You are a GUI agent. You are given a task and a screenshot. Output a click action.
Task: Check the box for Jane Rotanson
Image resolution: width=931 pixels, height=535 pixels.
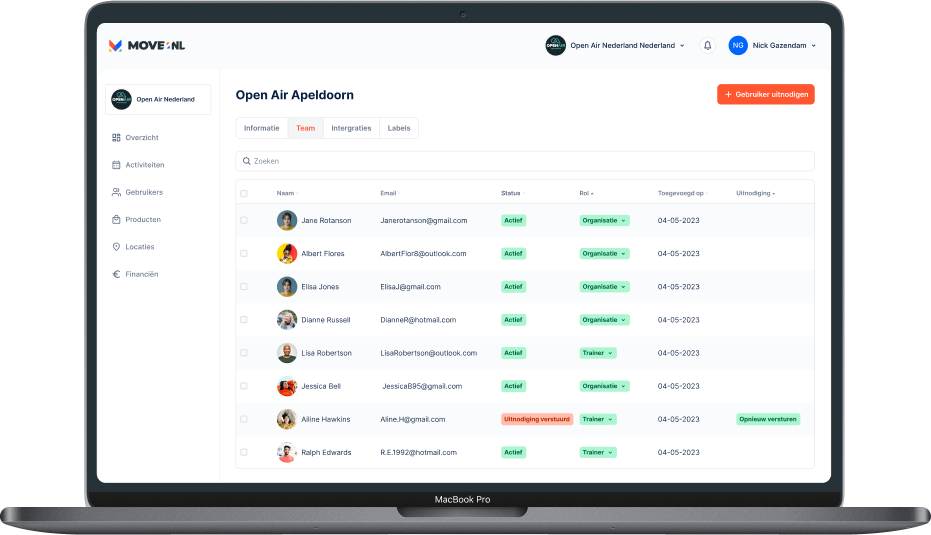(244, 220)
